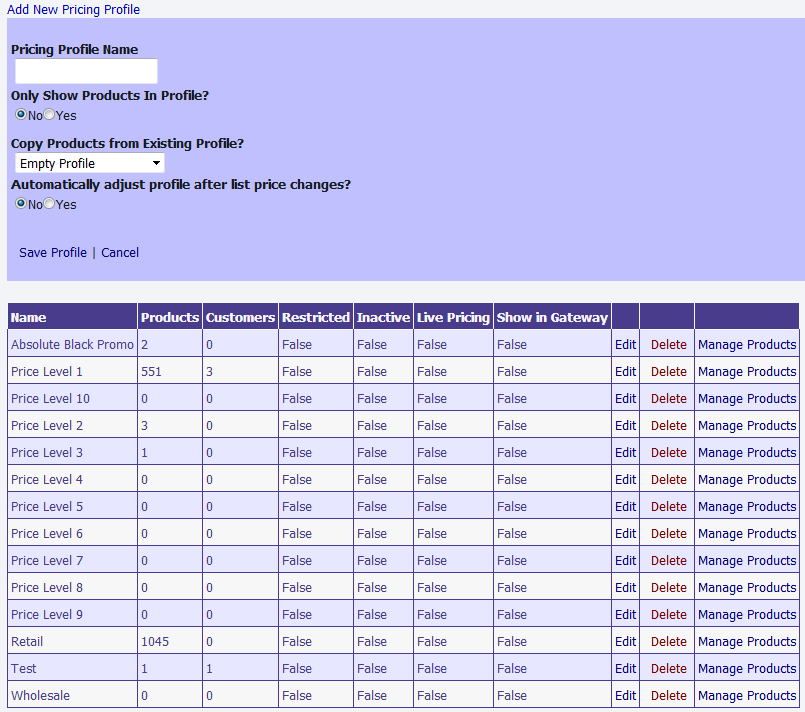
Task: Click the Name column header
Action: pos(29,318)
